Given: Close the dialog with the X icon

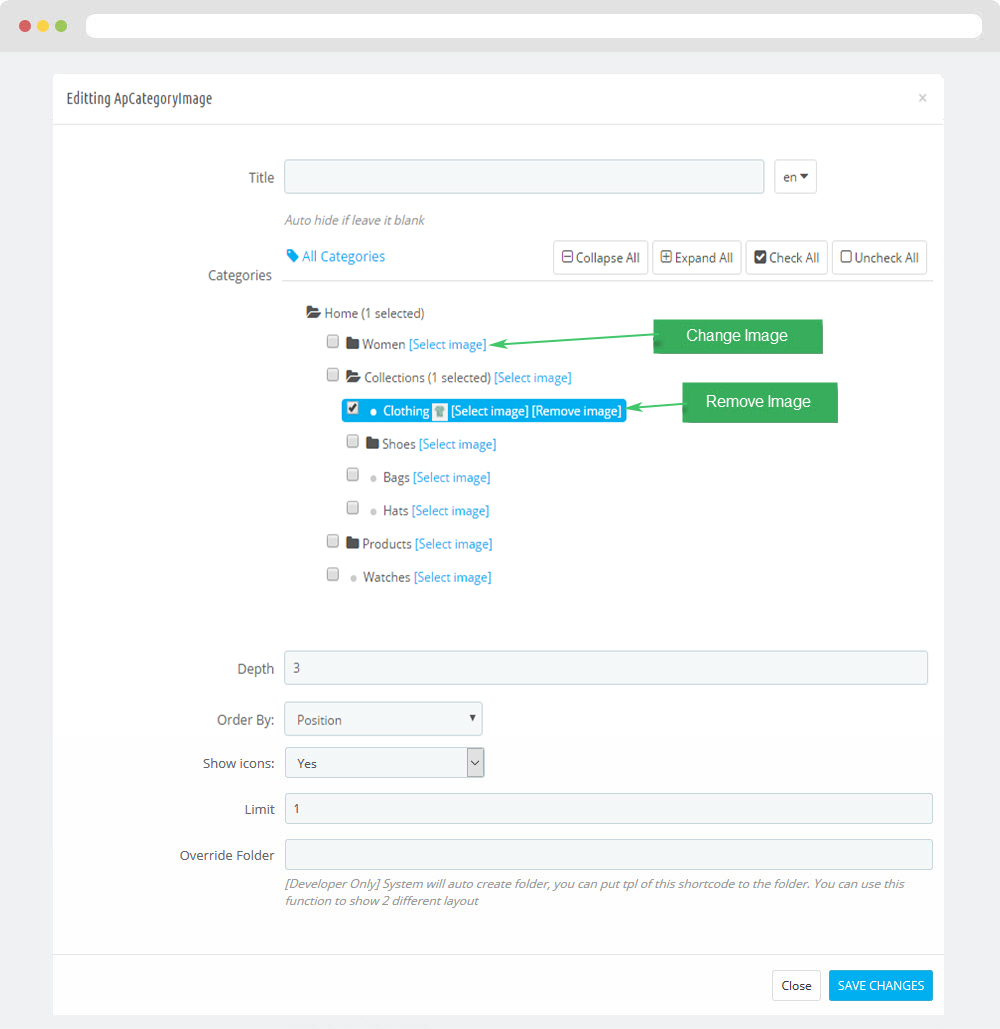Looking at the screenshot, I should [922, 98].
